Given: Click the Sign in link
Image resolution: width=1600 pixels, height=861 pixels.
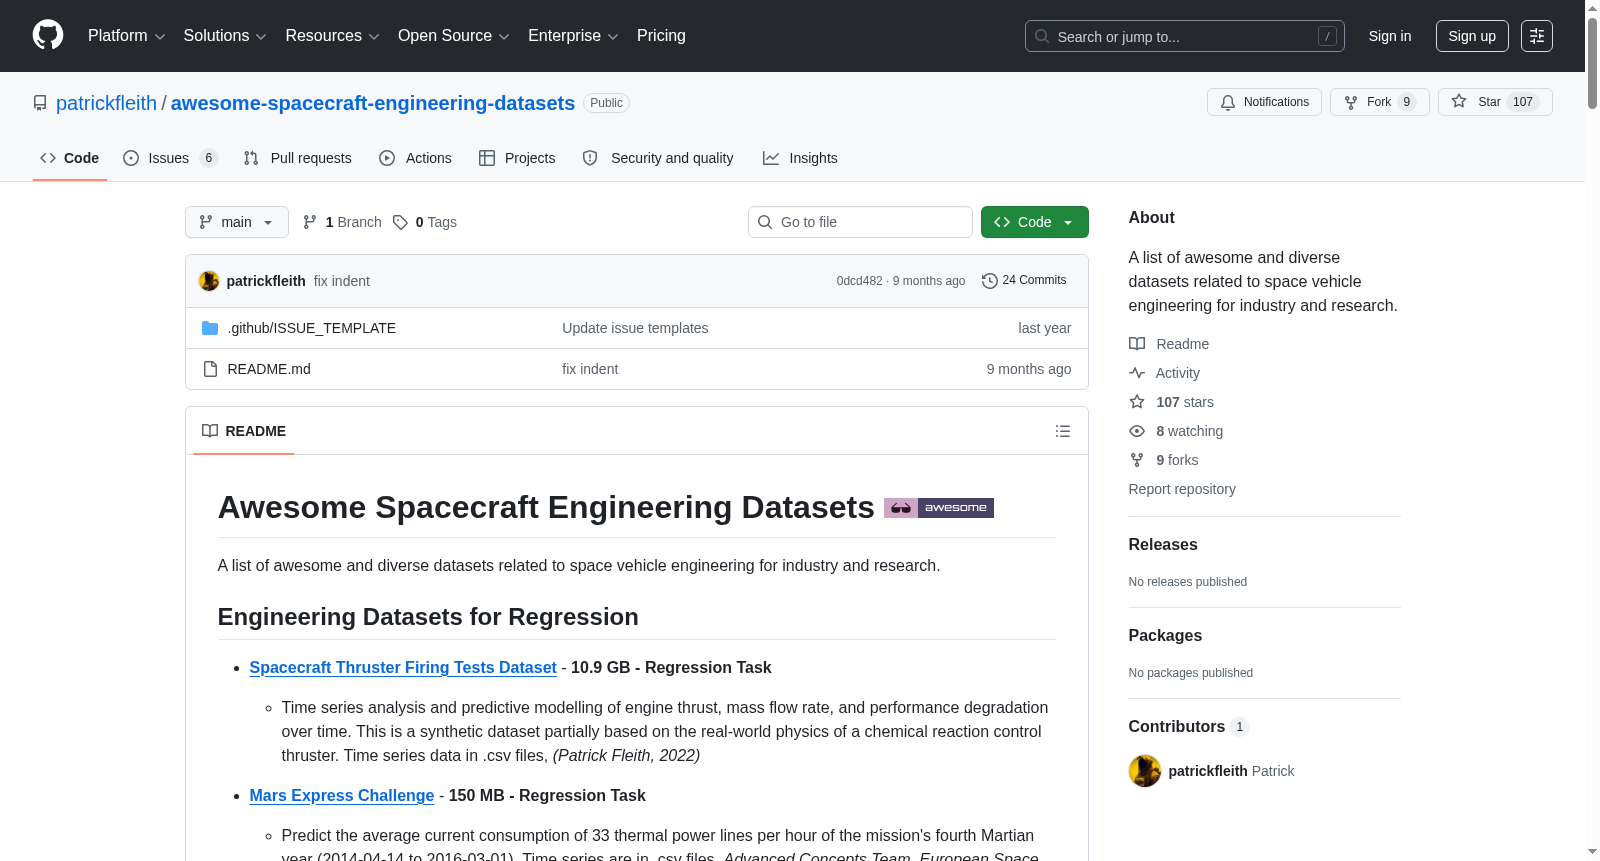Looking at the screenshot, I should 1390,36.
